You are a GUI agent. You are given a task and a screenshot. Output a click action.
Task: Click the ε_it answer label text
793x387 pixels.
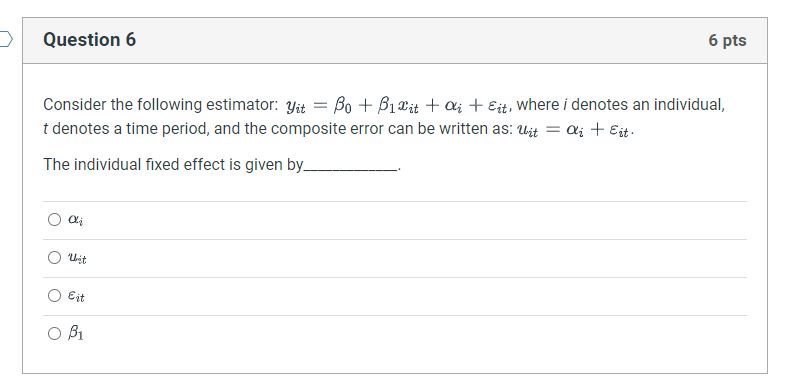point(76,296)
